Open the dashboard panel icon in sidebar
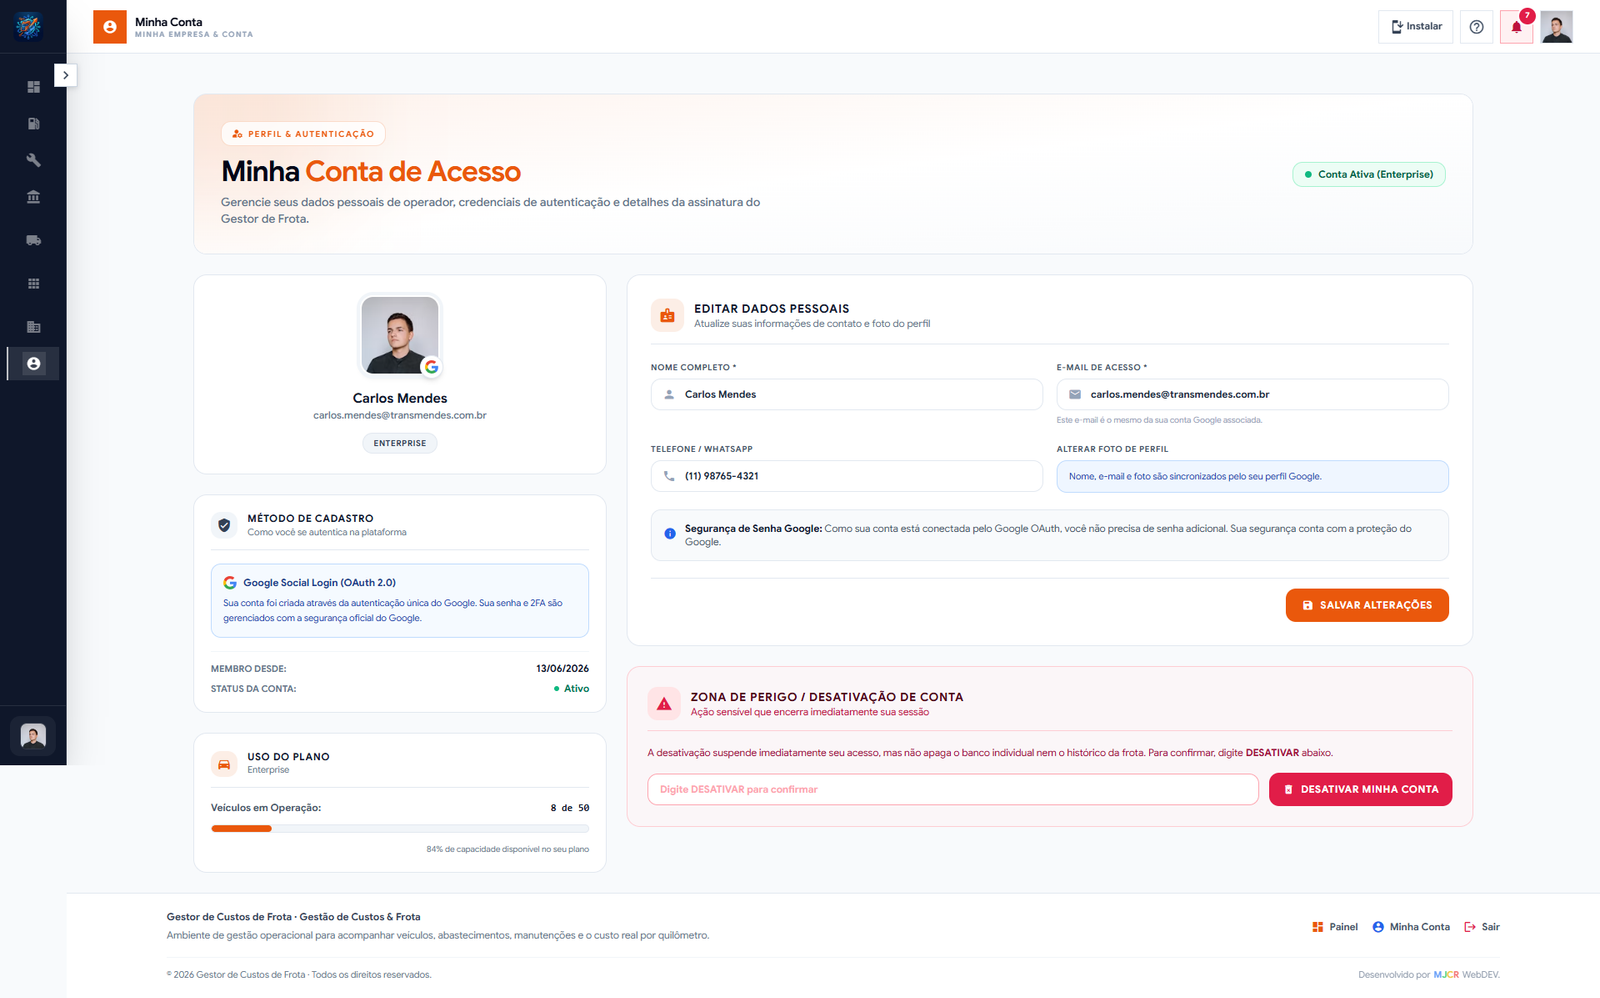The height and width of the screenshot is (998, 1600). [33, 87]
